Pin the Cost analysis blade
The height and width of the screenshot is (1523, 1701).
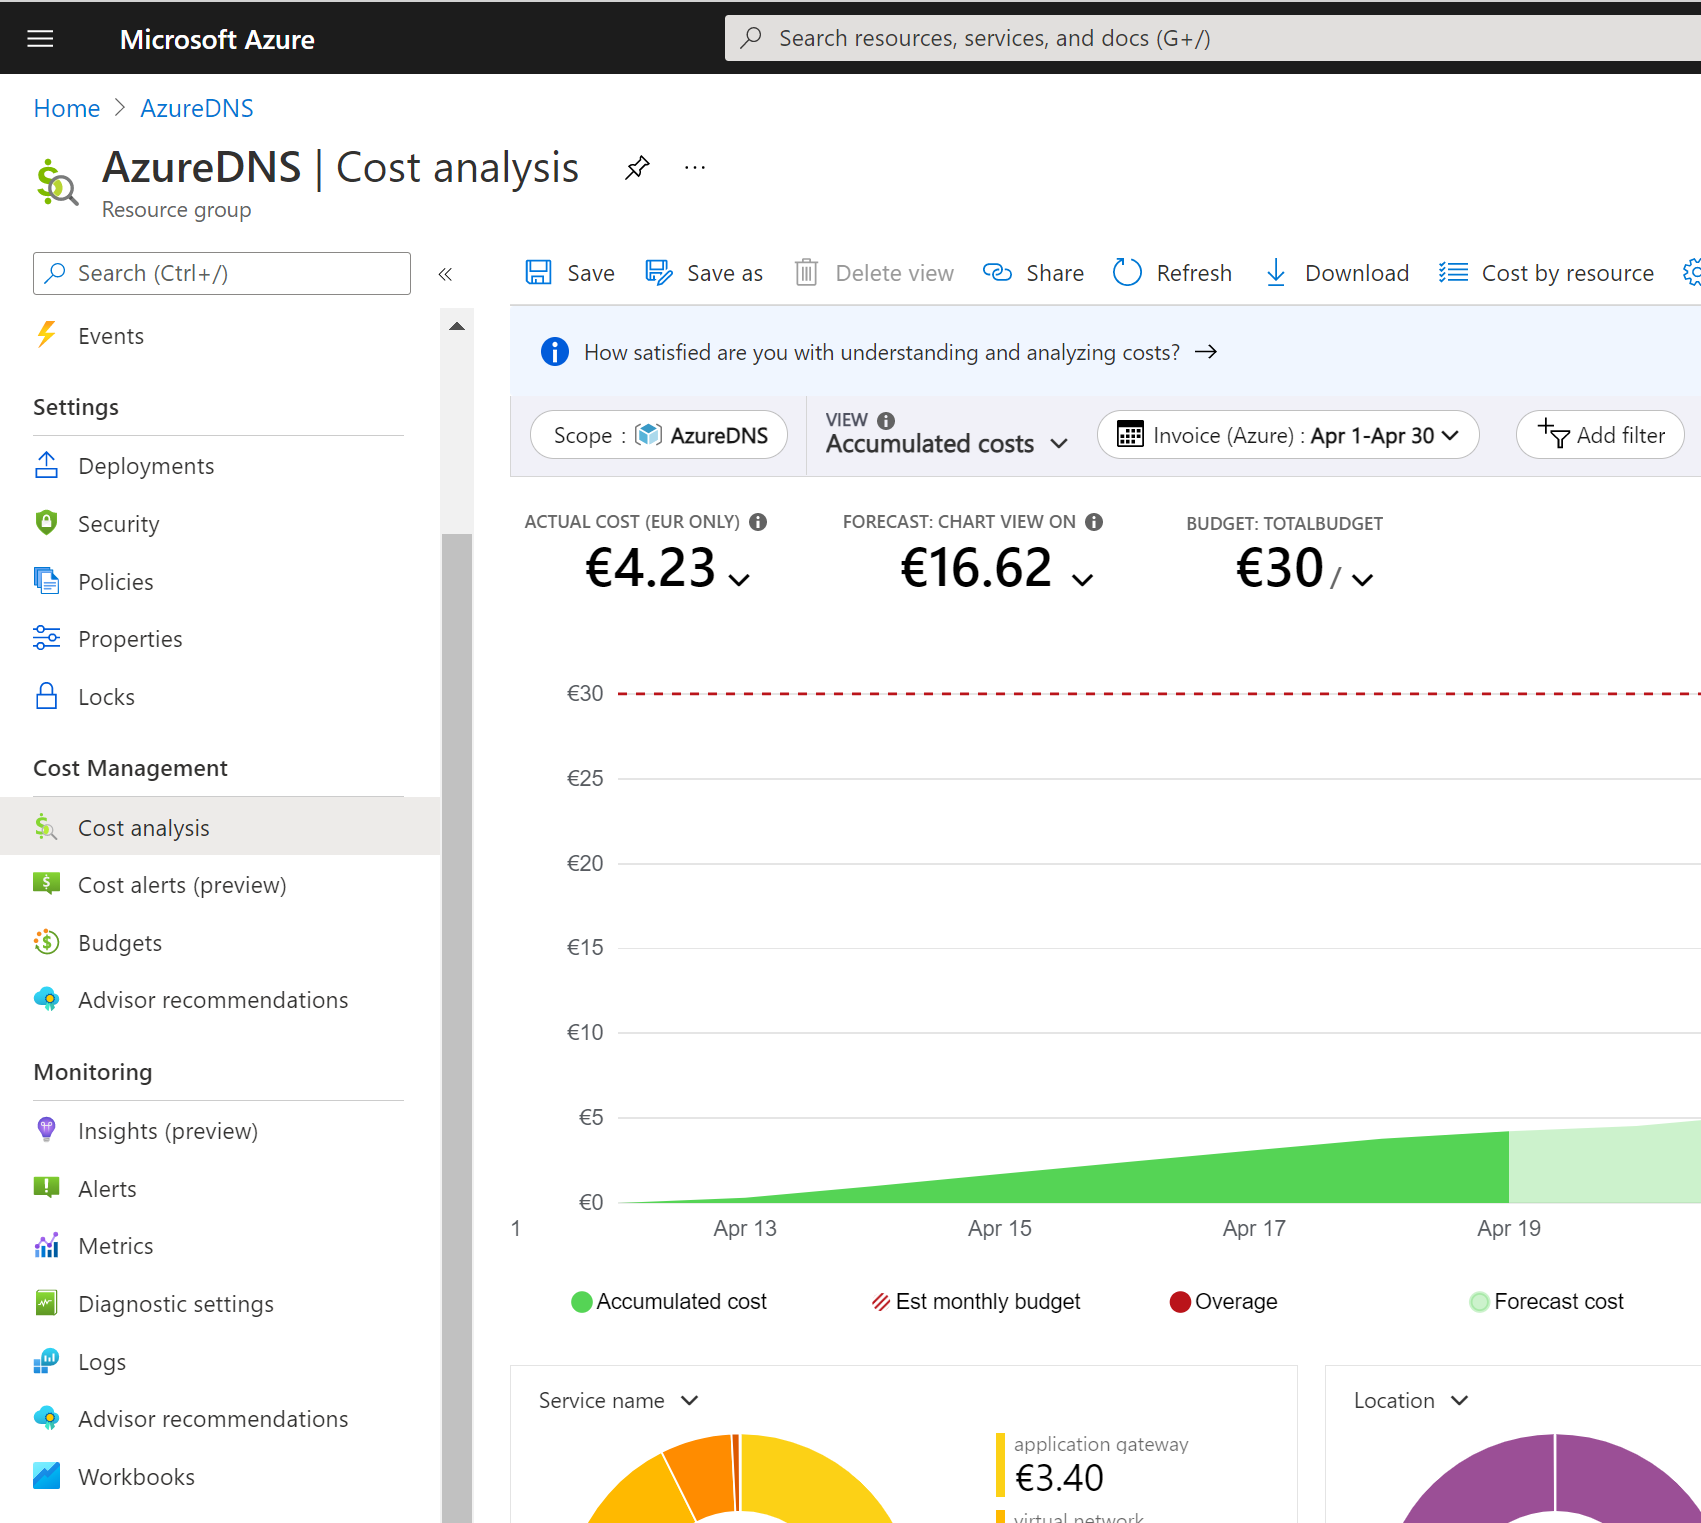(637, 167)
